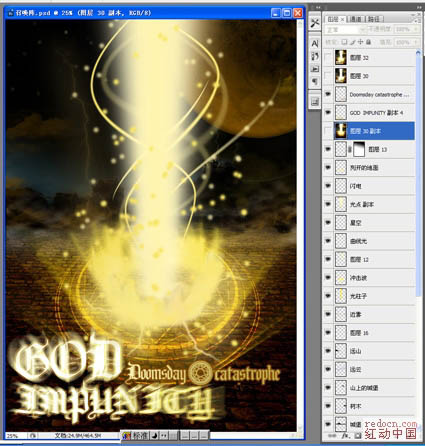The height and width of the screenshot is (446, 425).
Task: Click the 图层 30 layer thumbnail
Action: coord(341,76)
